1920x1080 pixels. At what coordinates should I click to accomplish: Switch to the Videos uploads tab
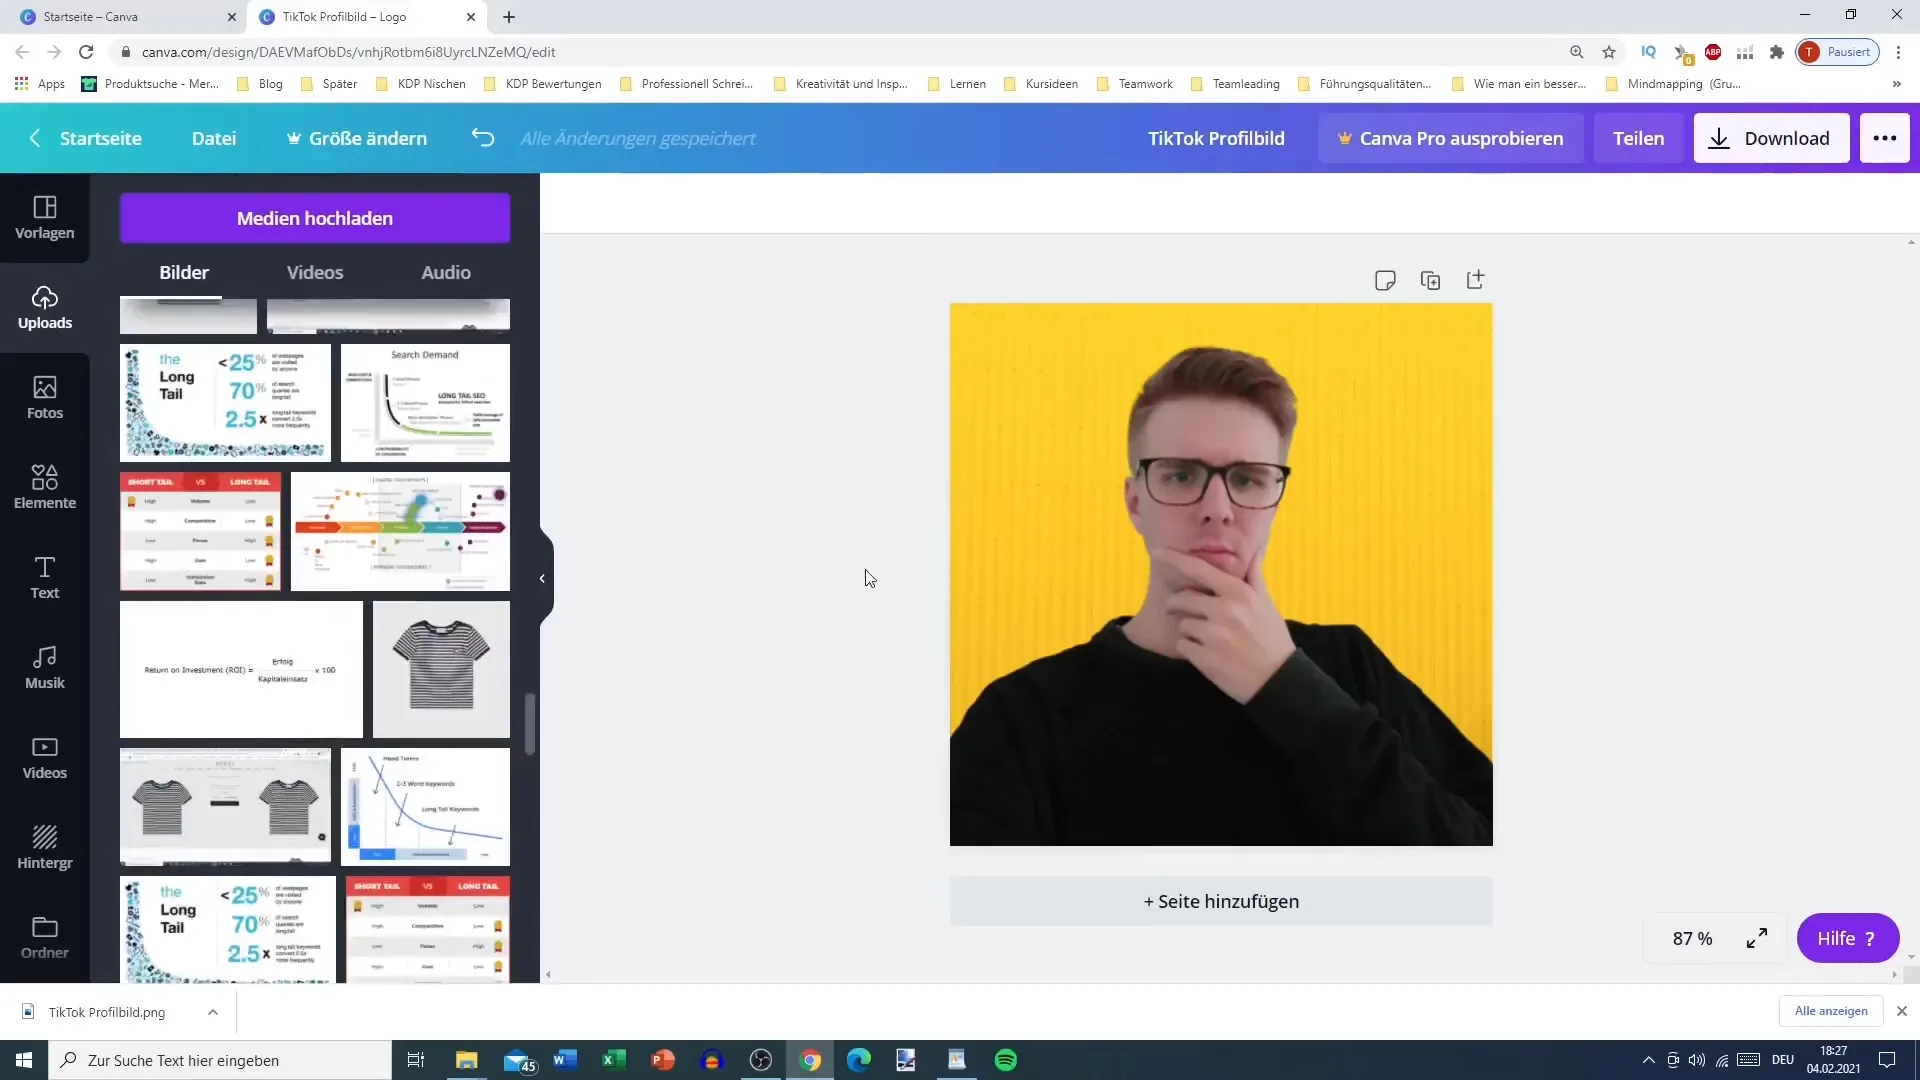click(x=315, y=272)
